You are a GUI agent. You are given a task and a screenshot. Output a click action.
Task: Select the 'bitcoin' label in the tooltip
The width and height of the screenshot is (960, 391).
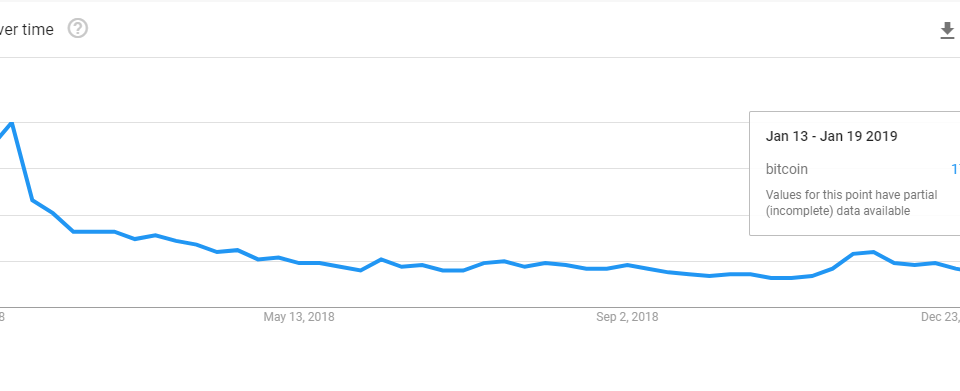click(x=787, y=169)
